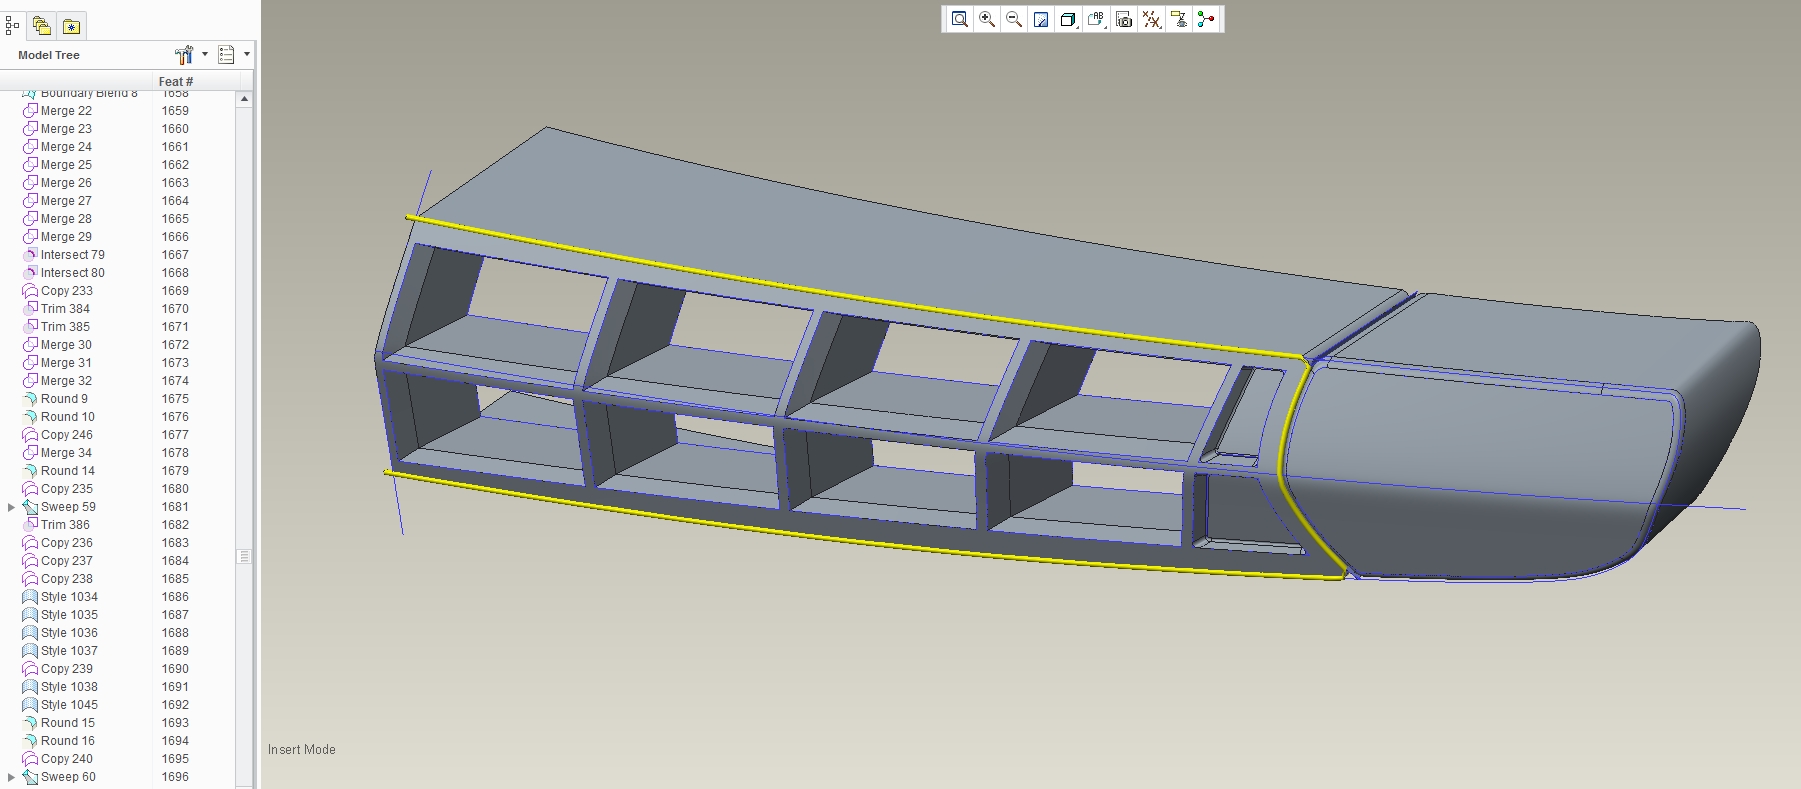Click the Refit view icon
1801x789 pixels.
pyautogui.click(x=959, y=19)
